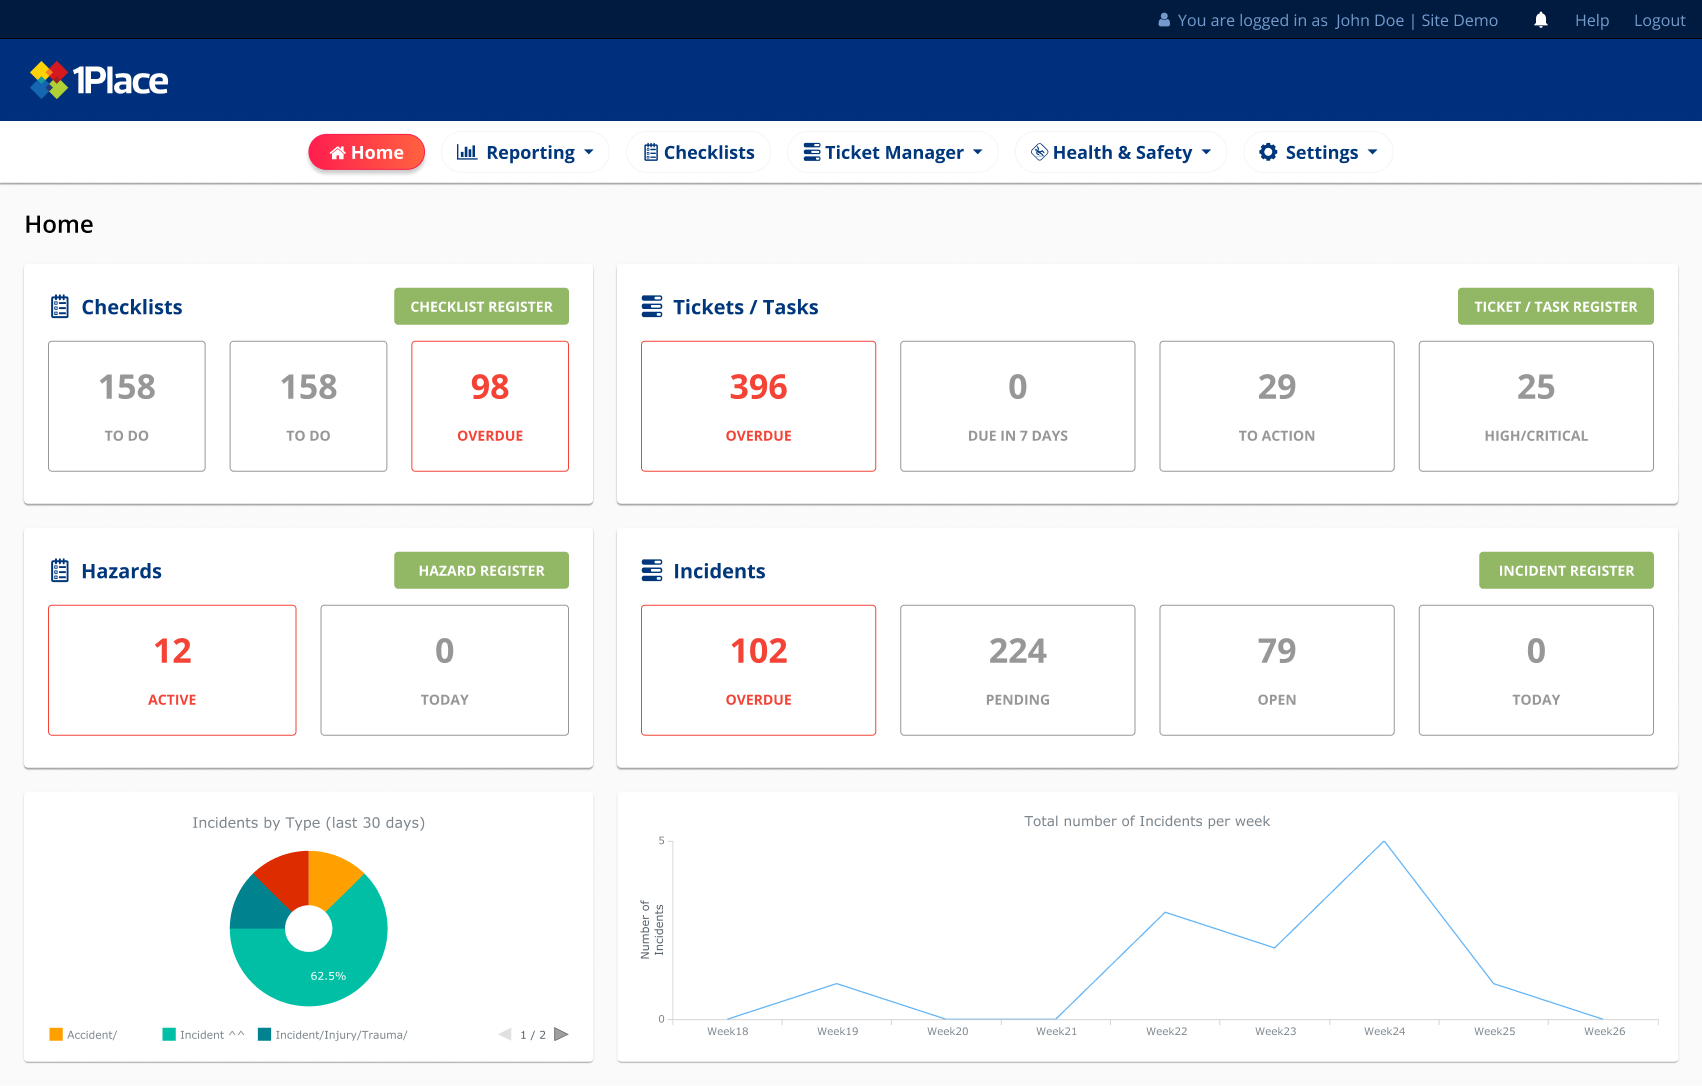
Task: Click the notification bell icon
Action: click(x=1540, y=20)
